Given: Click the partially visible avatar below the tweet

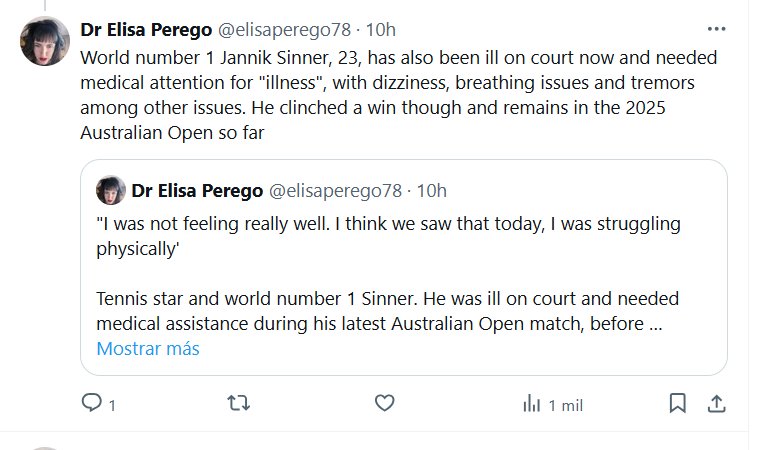Looking at the screenshot, I should tap(43, 447).
